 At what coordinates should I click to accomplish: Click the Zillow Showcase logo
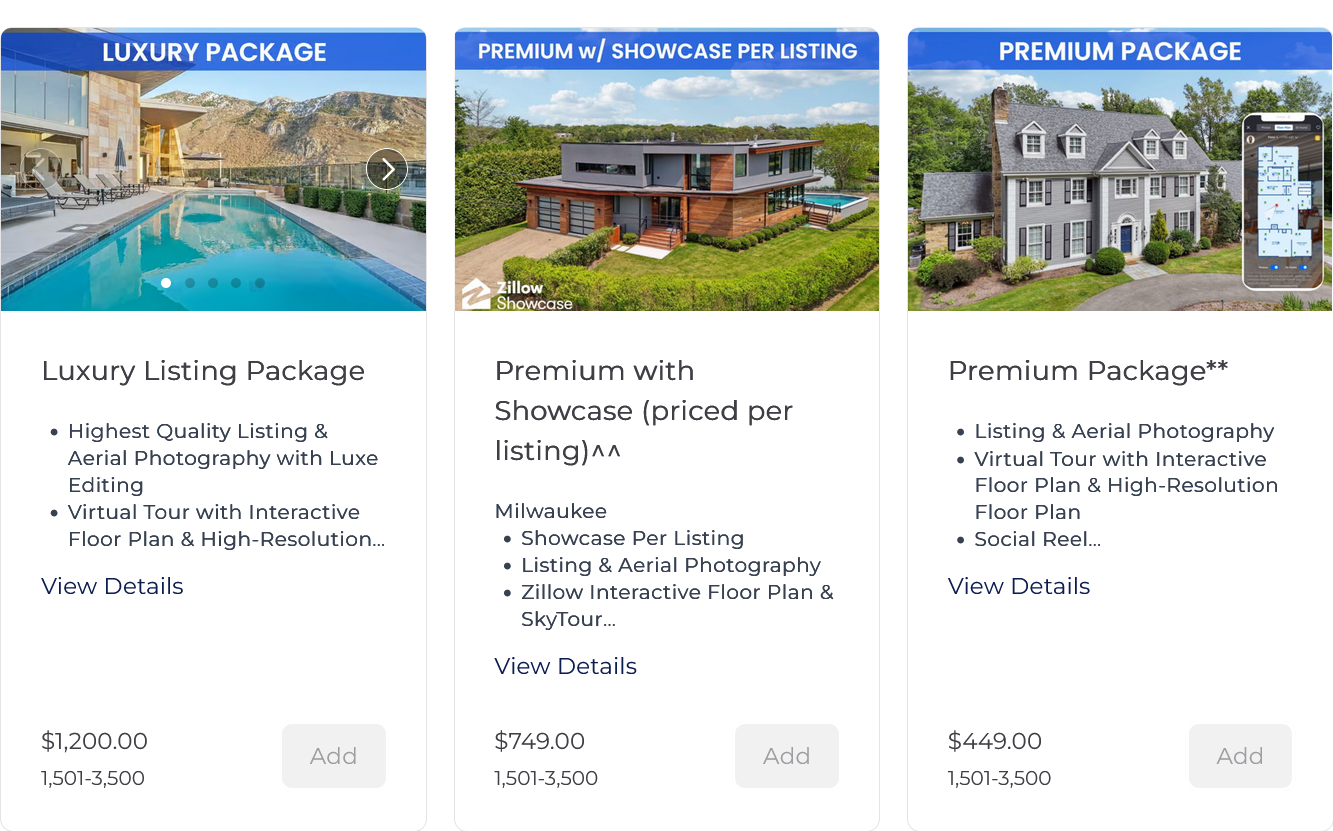[x=517, y=295]
